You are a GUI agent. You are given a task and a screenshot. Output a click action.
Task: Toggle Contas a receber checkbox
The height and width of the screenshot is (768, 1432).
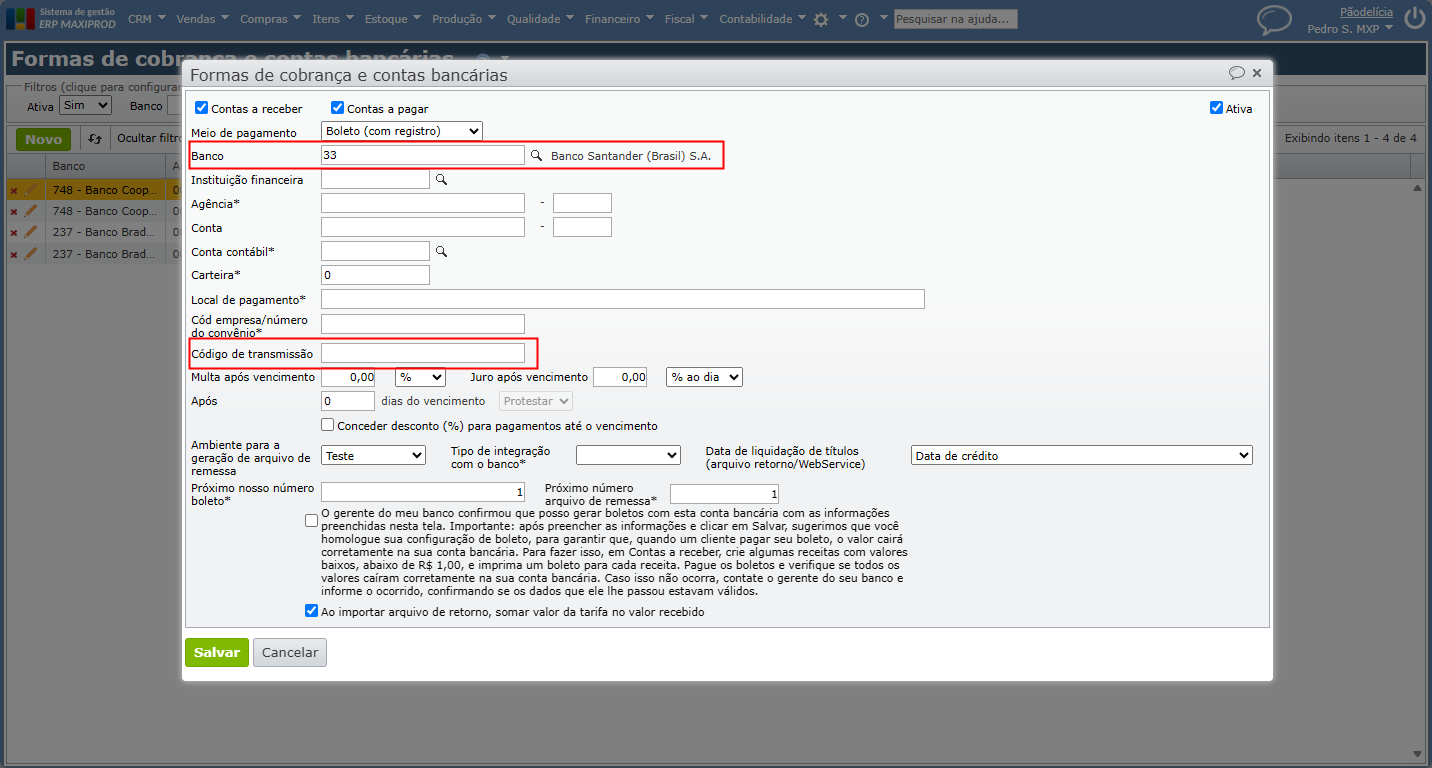[201, 108]
